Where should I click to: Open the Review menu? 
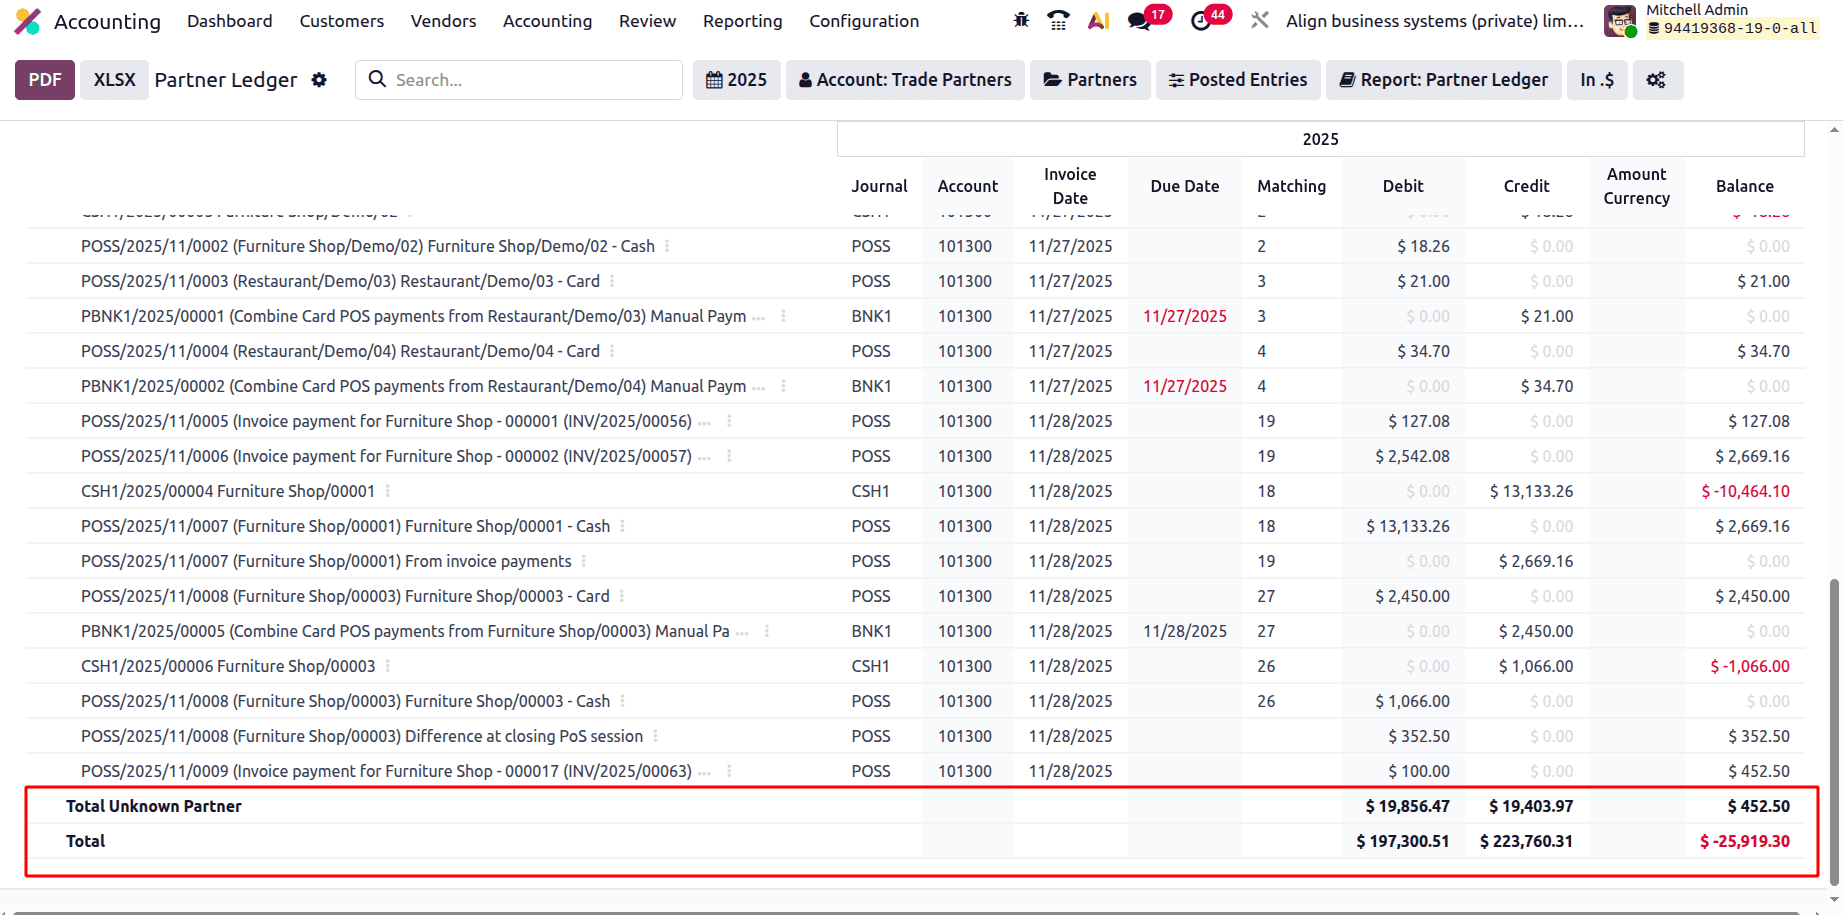click(647, 21)
